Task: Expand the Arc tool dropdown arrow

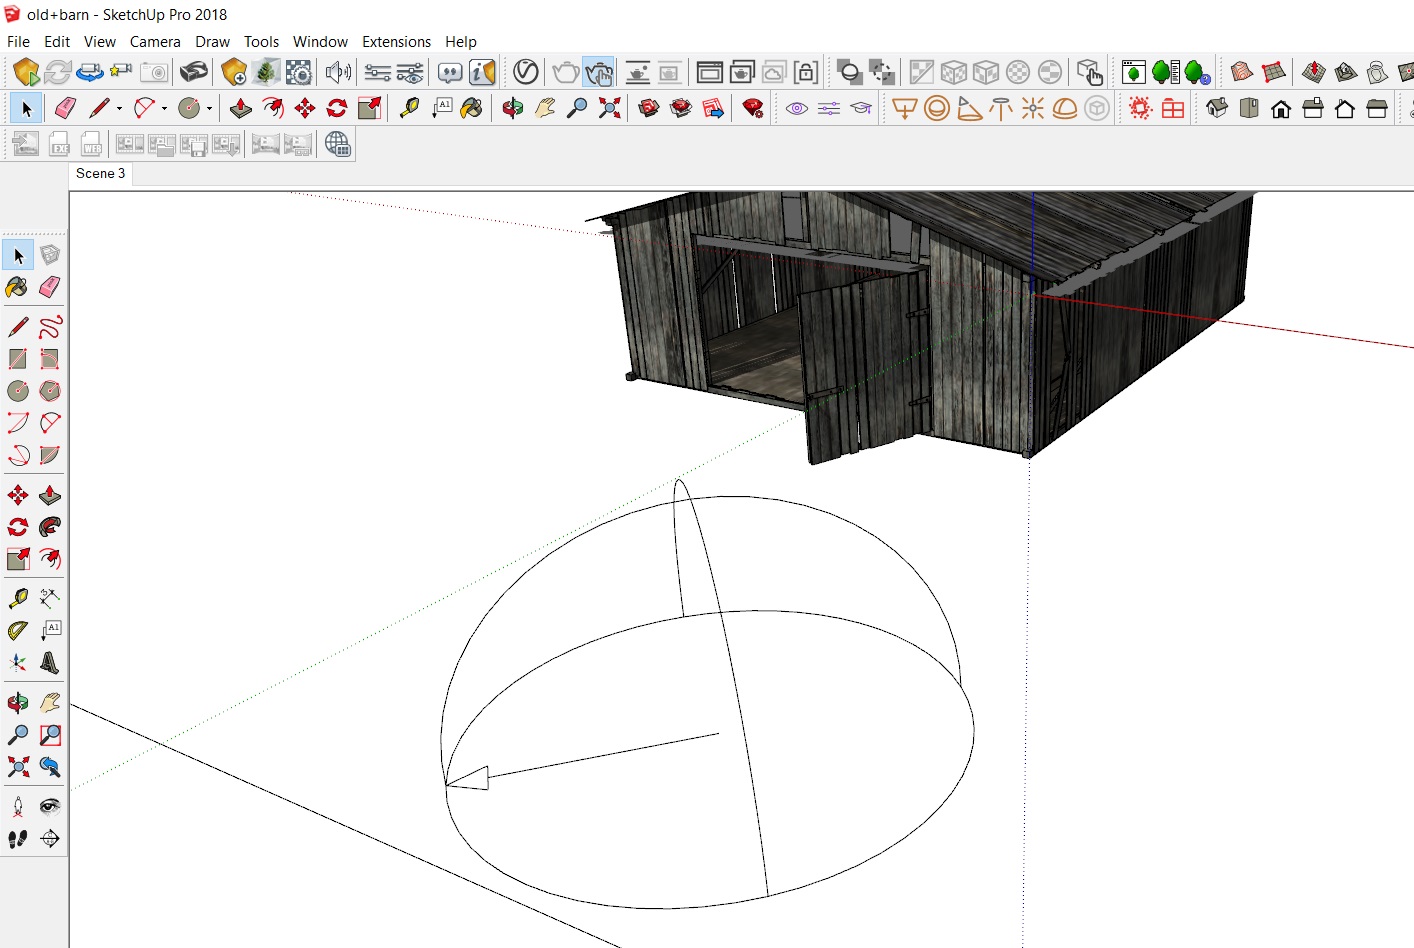Action: tap(164, 108)
